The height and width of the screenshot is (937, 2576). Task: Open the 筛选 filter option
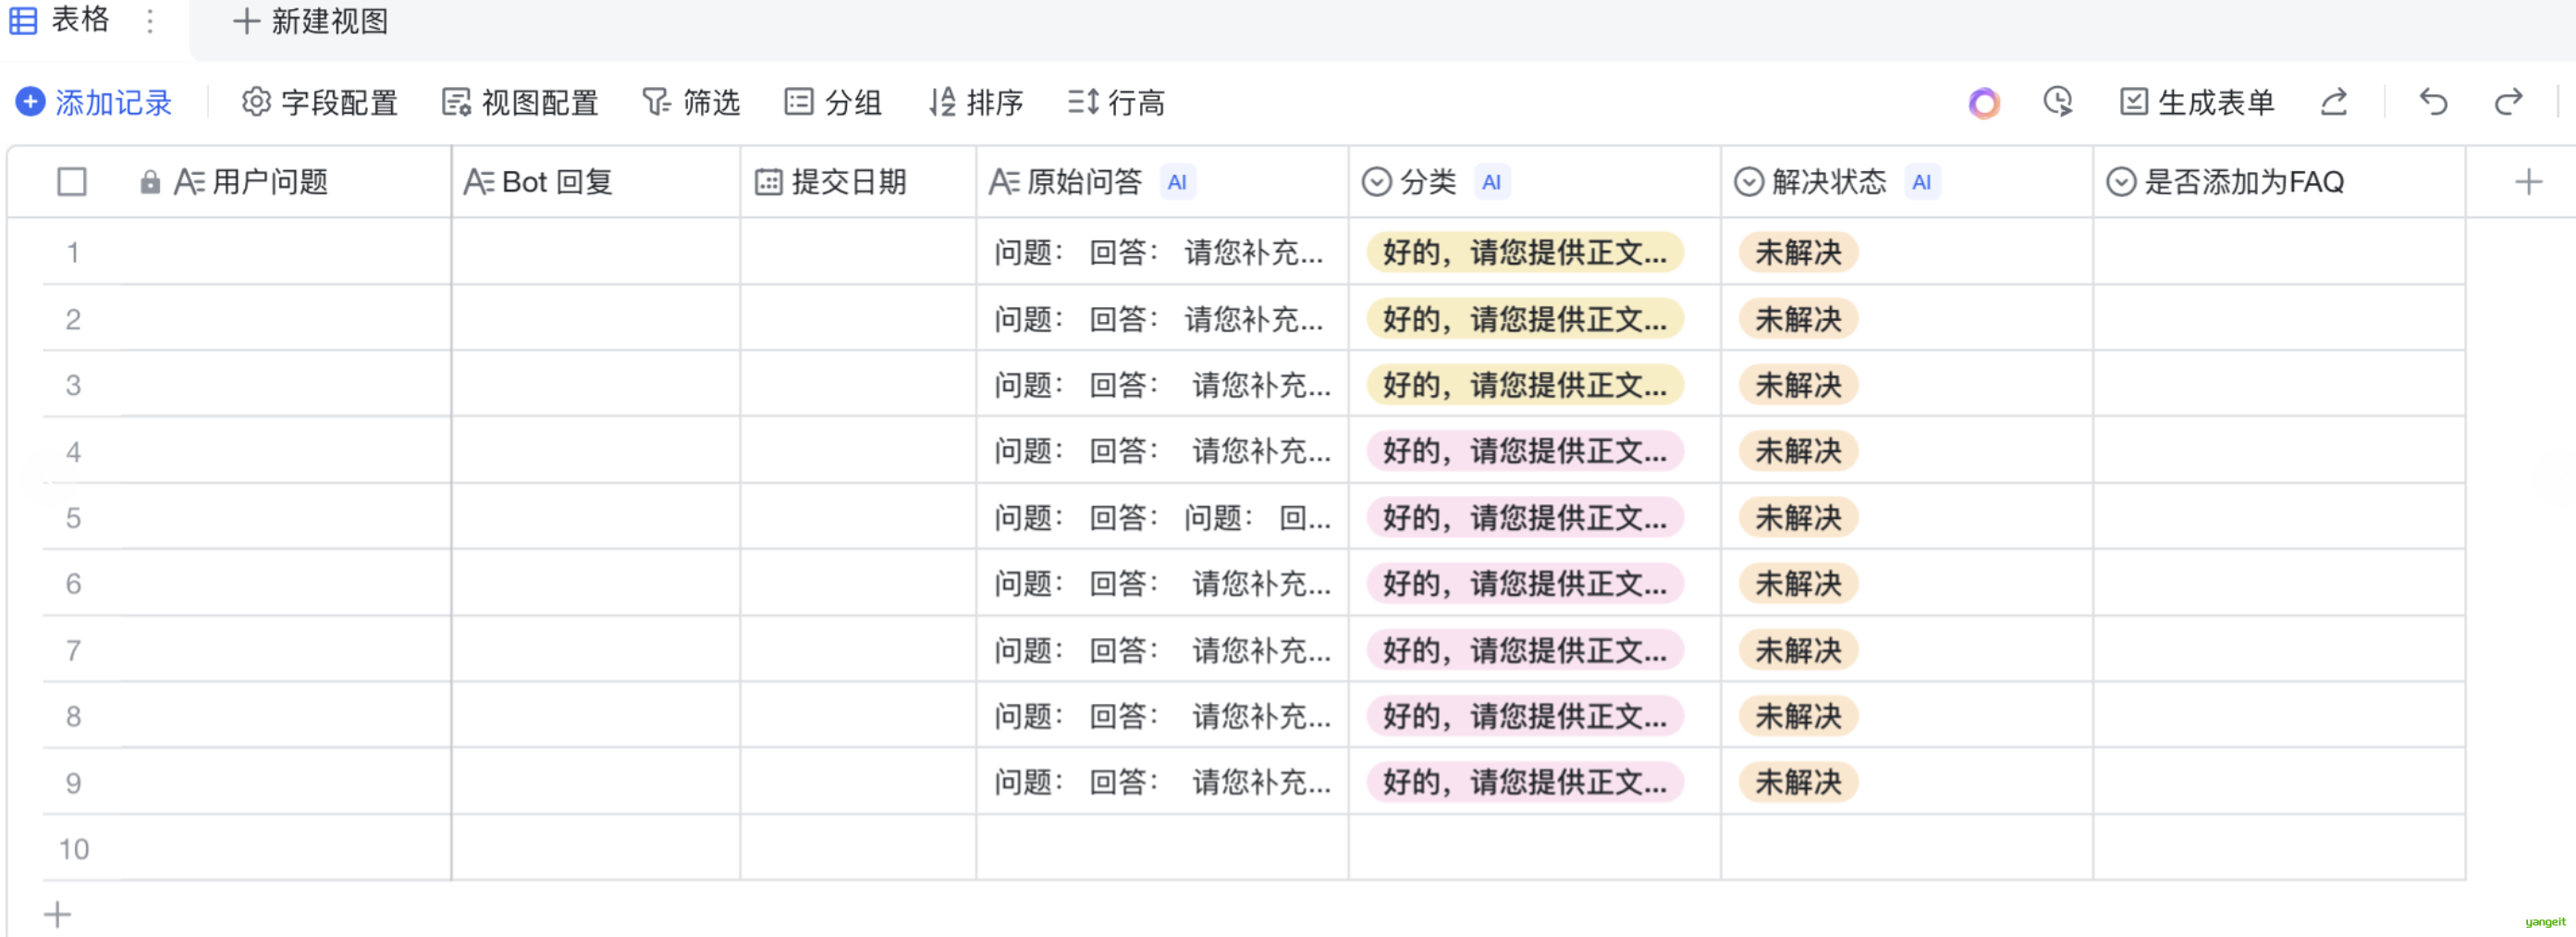pyautogui.click(x=691, y=102)
